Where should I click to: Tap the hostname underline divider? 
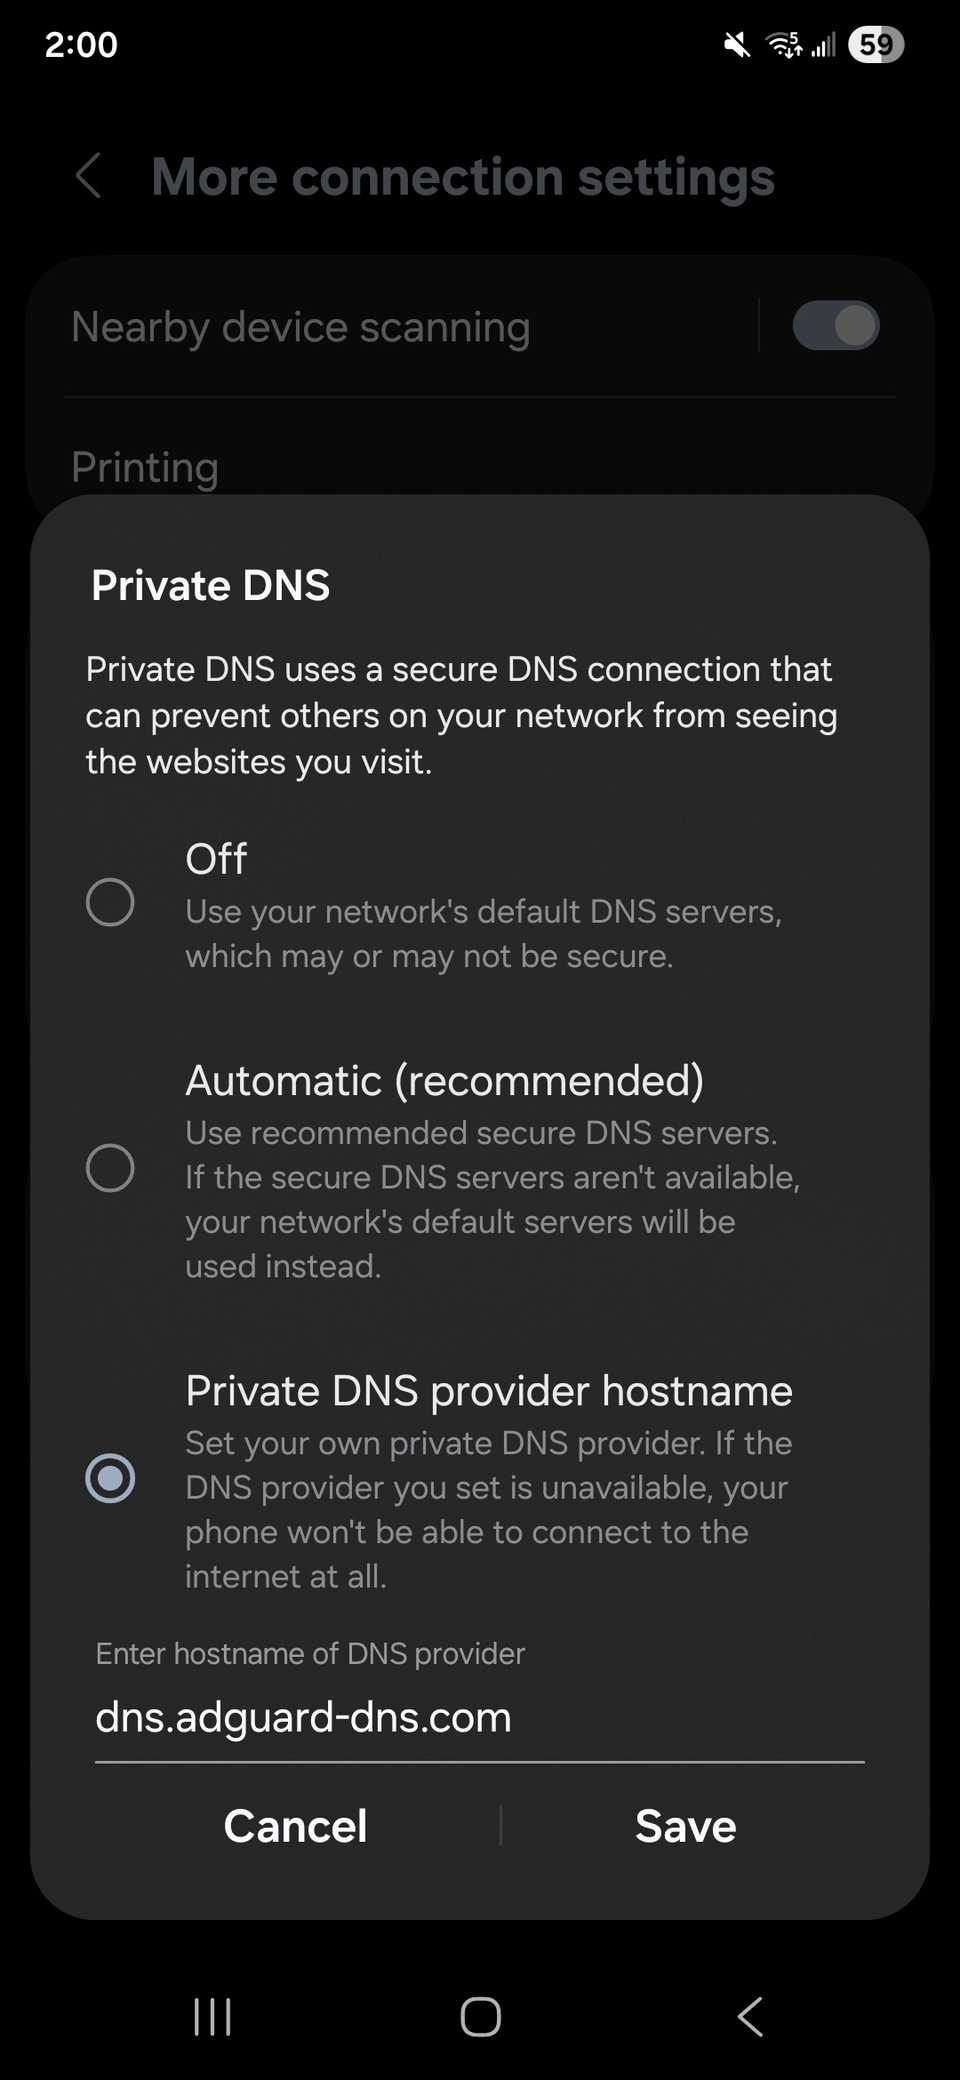[480, 1760]
